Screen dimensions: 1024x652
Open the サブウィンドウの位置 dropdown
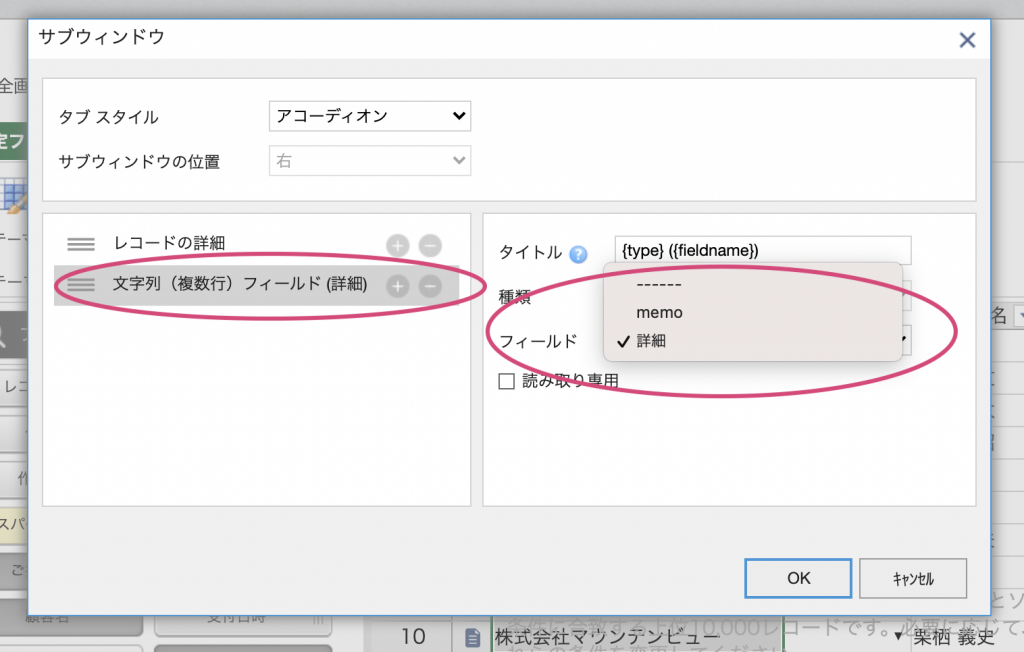pos(370,161)
